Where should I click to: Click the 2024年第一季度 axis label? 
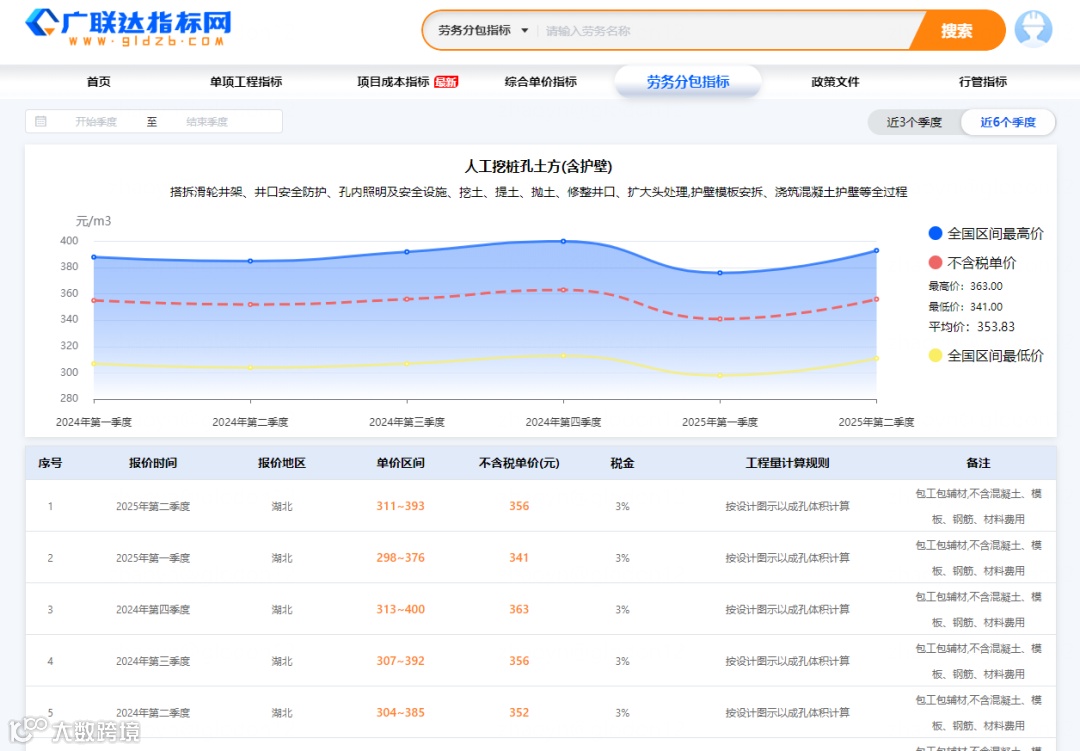[94, 422]
